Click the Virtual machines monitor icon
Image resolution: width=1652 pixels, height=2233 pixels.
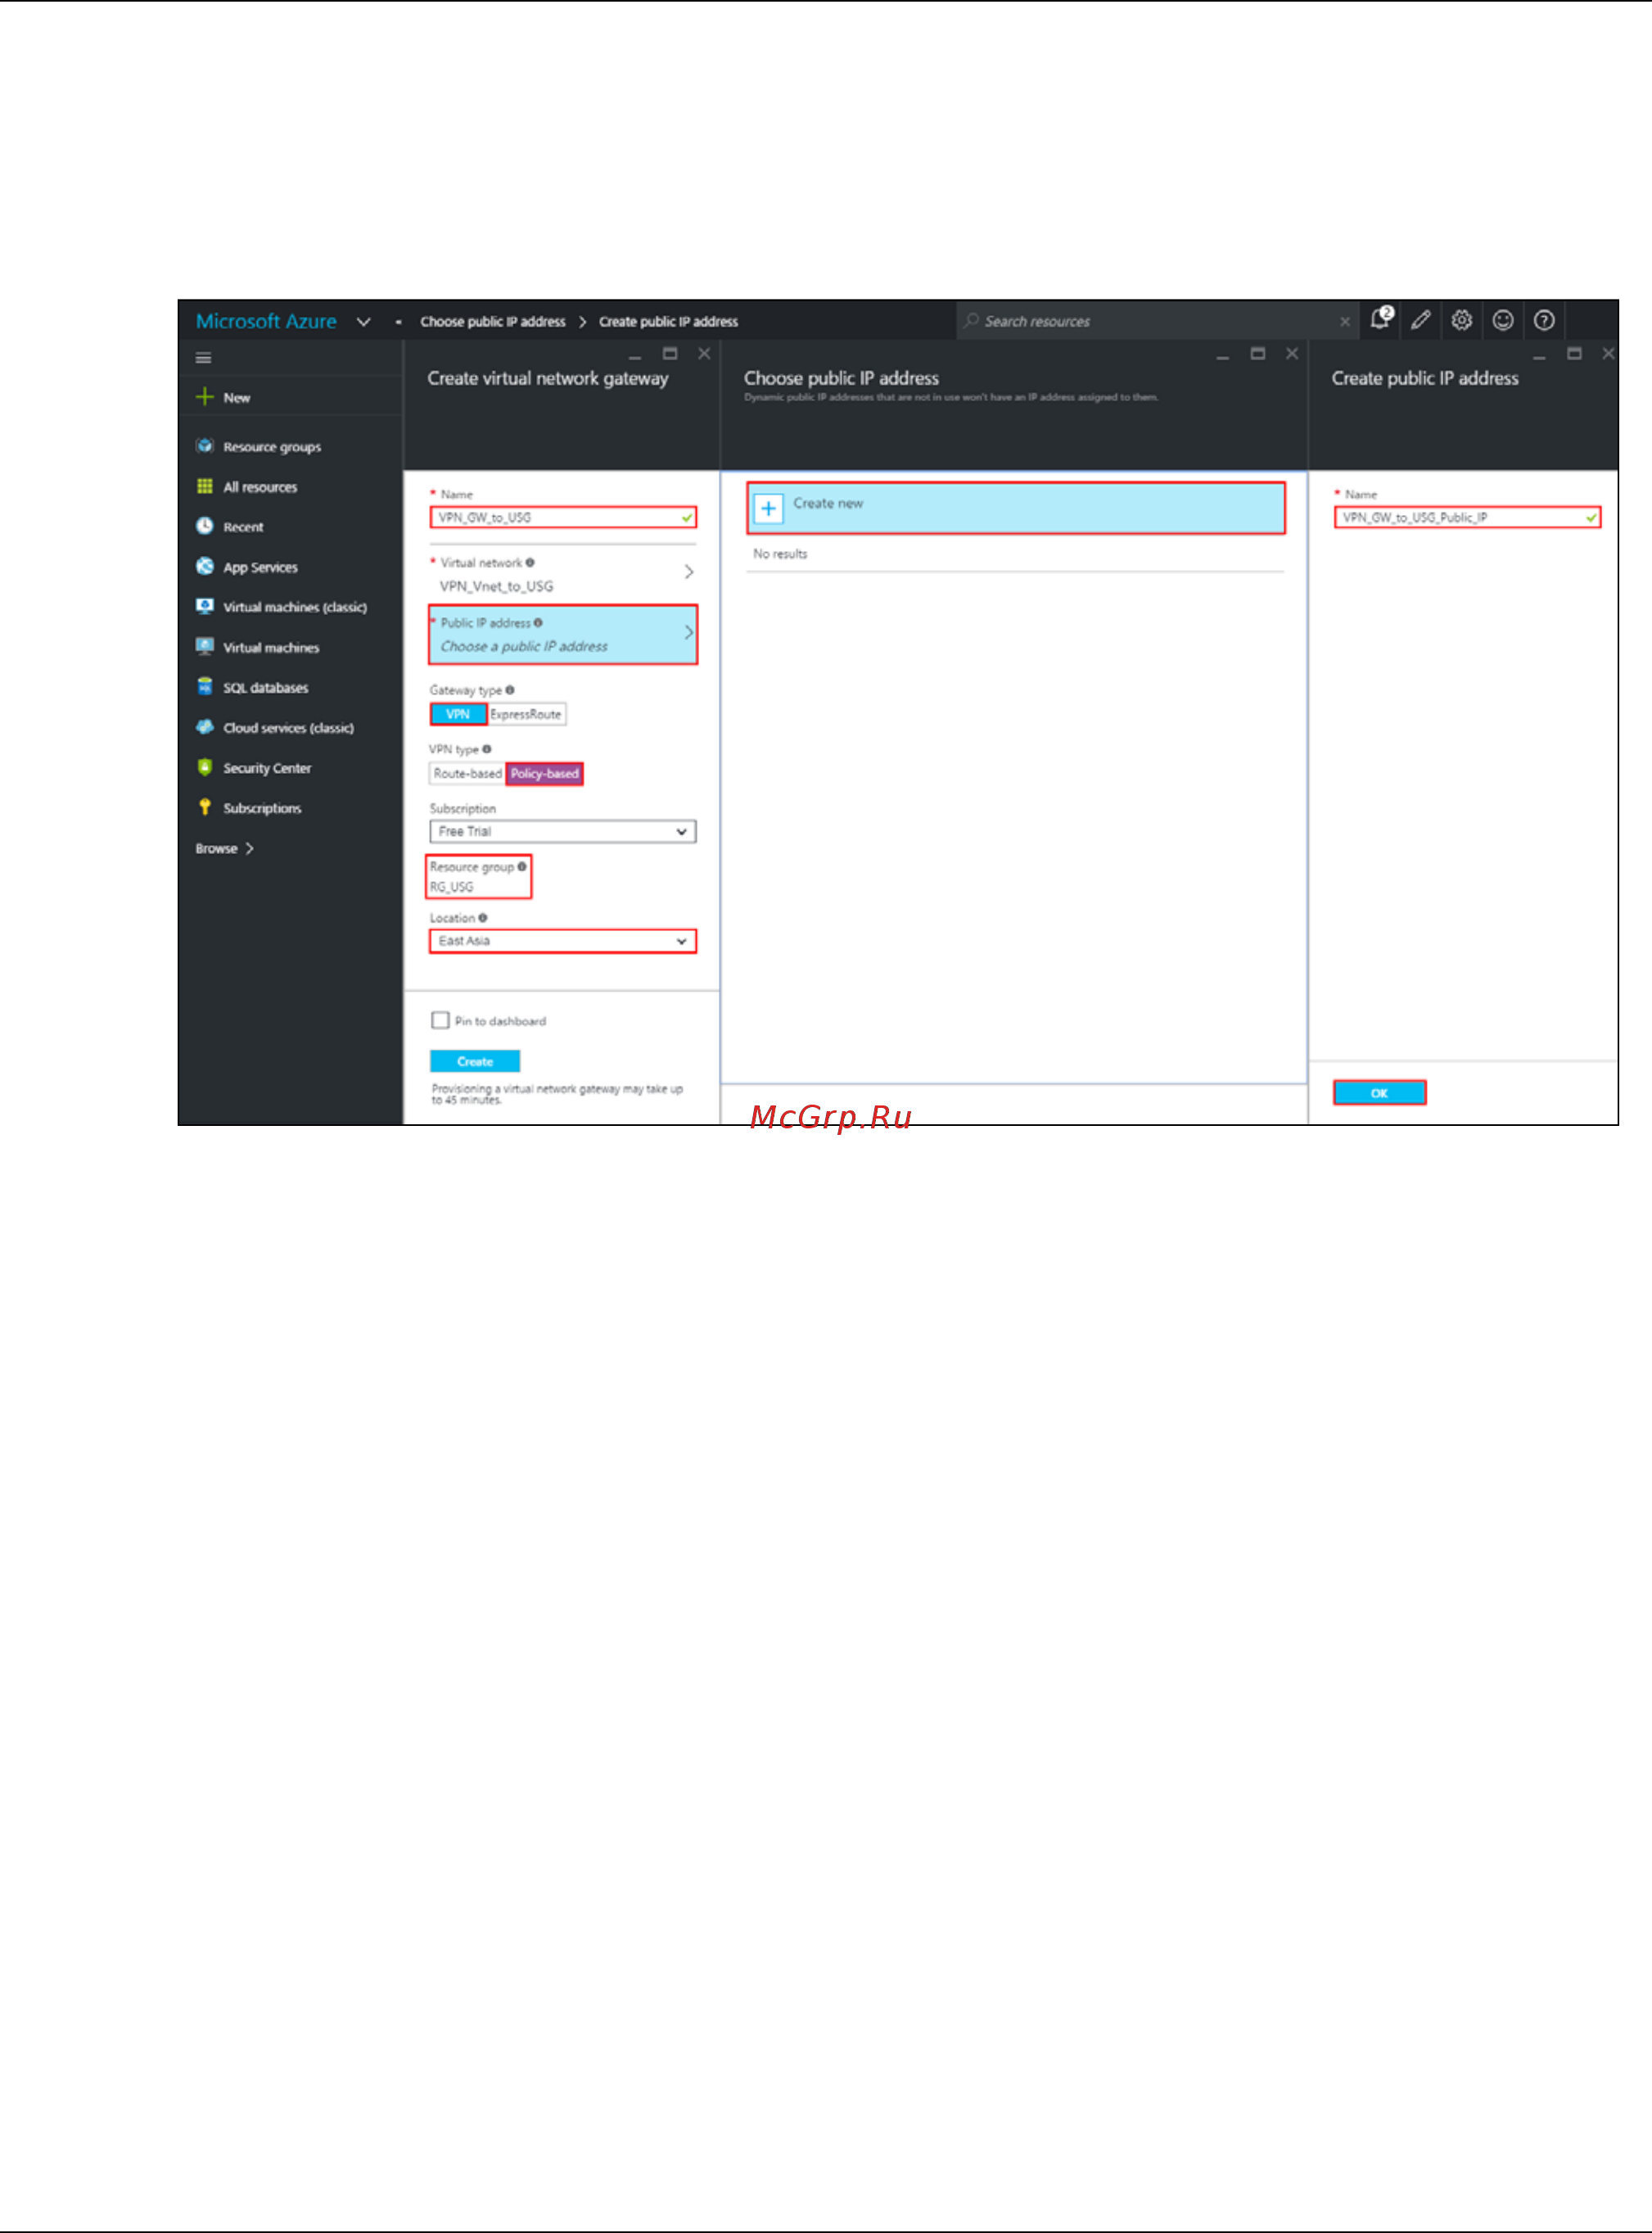click(205, 646)
